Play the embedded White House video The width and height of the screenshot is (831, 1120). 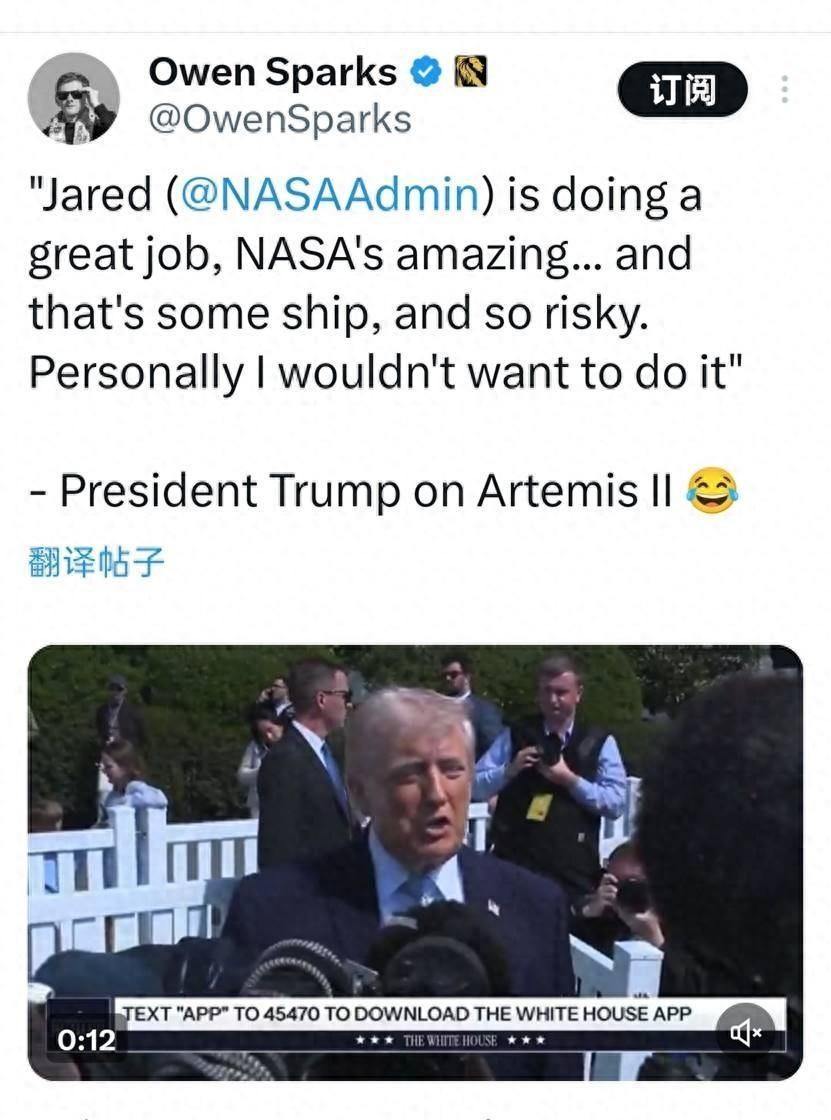pyautogui.click(x=415, y=862)
